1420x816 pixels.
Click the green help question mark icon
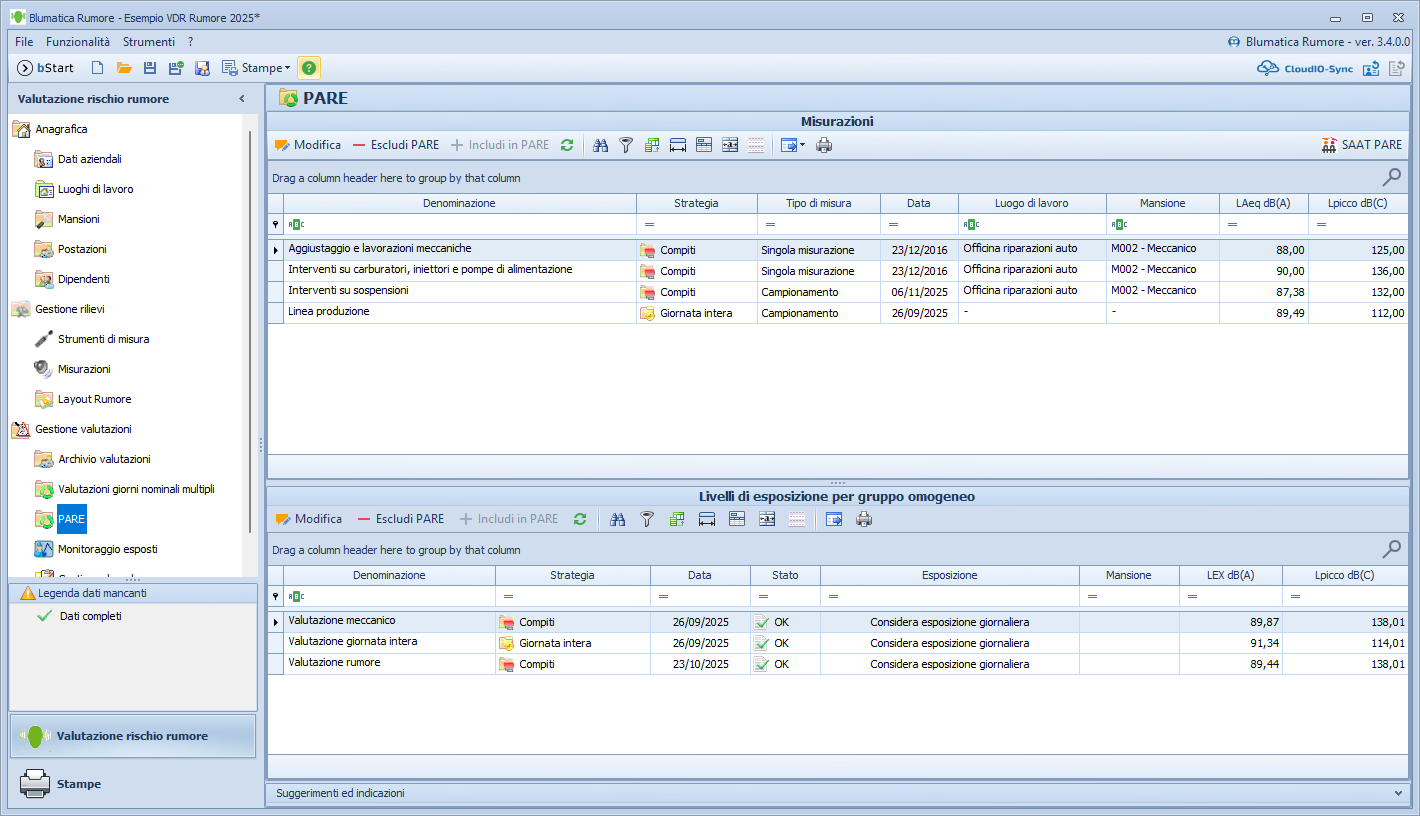309,68
